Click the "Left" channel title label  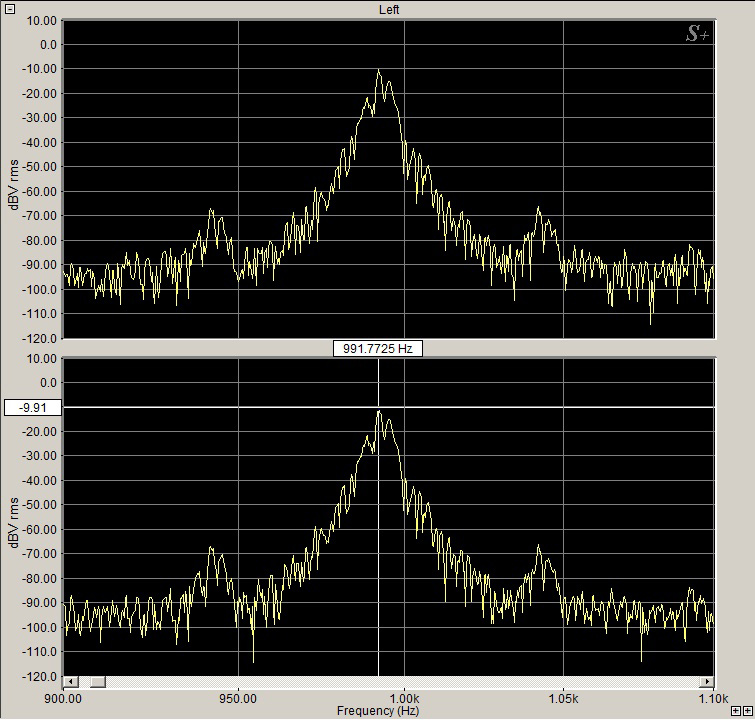(390, 9)
